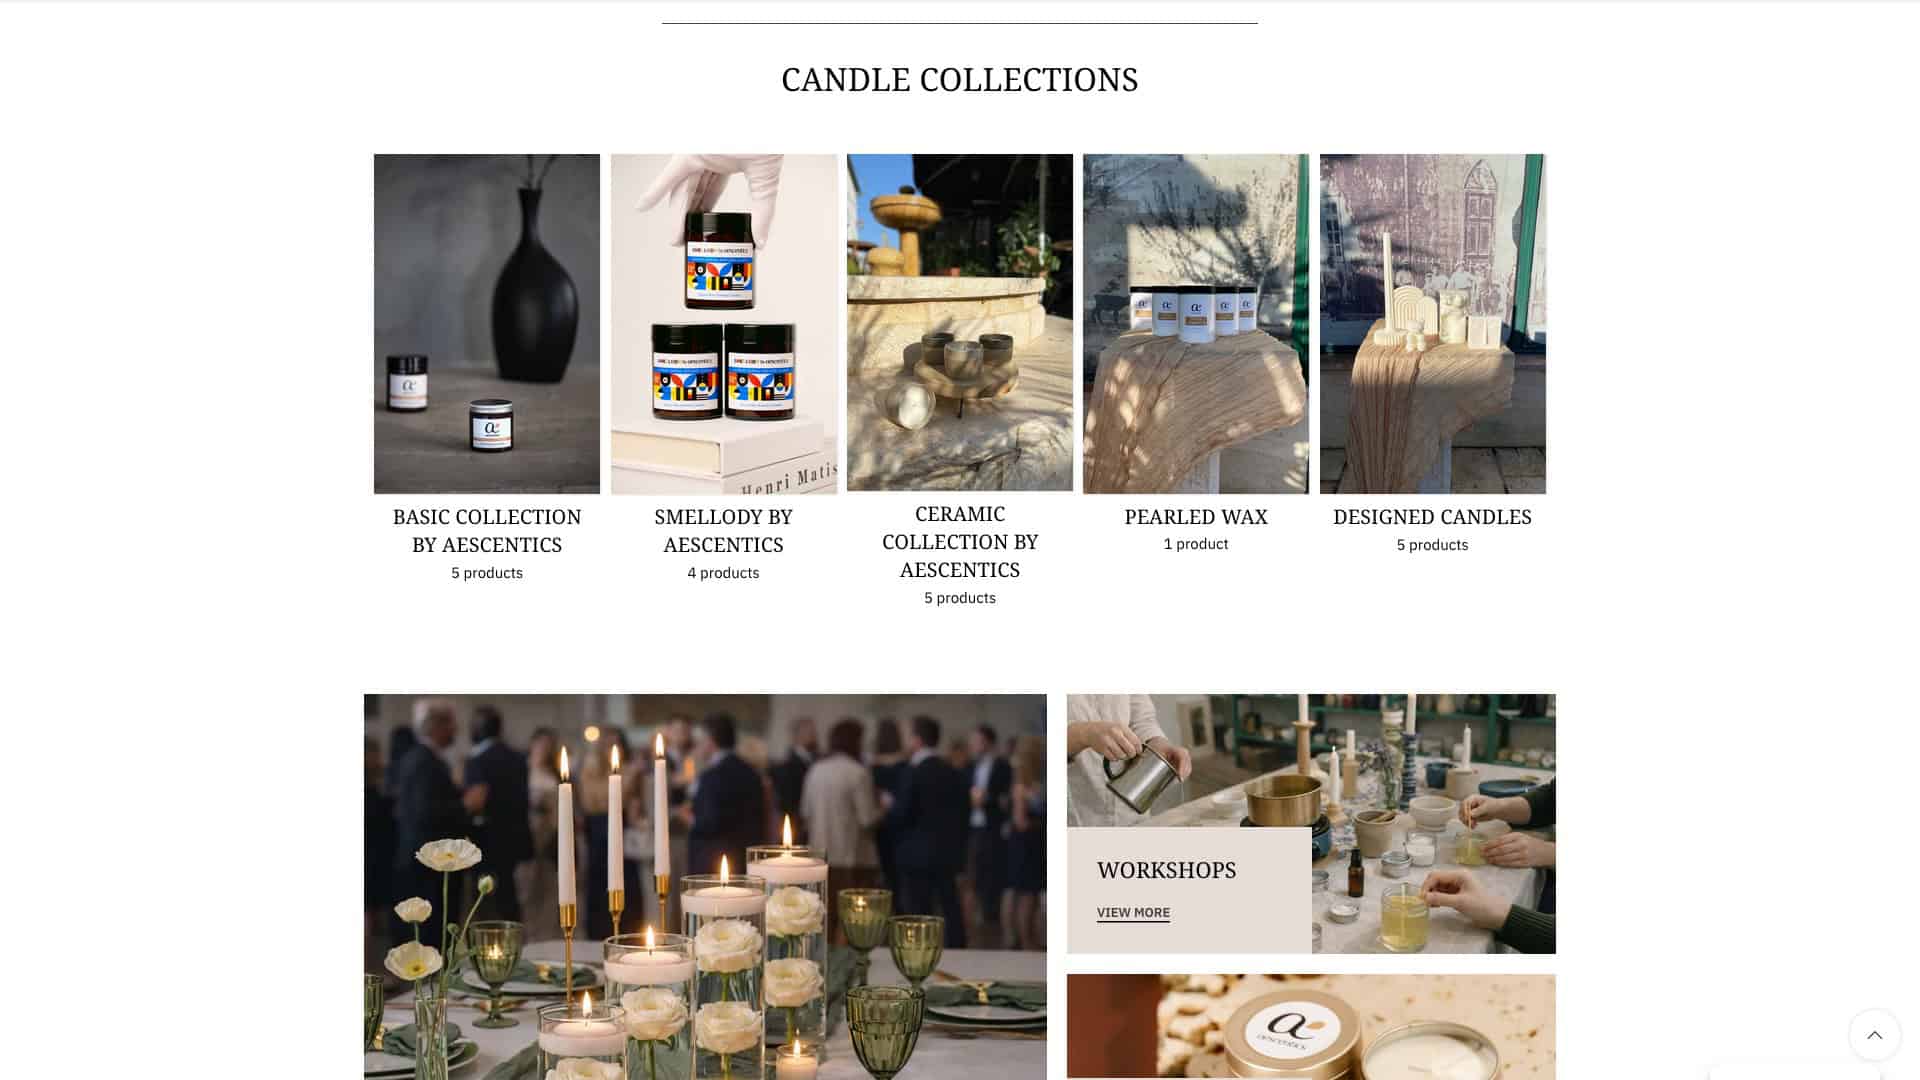Open the Basic Collection by Aescentics thumbnail

(x=487, y=324)
